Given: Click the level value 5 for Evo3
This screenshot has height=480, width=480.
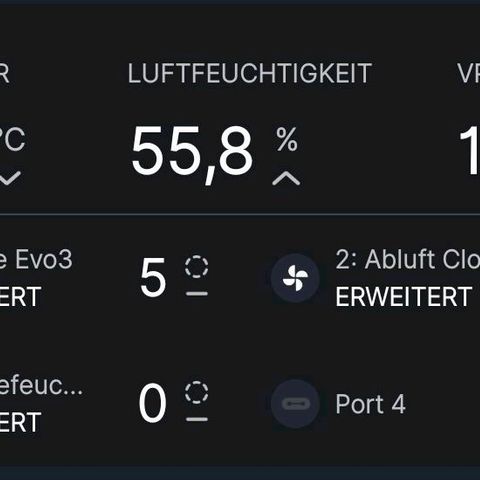Looking at the screenshot, I should [153, 277].
